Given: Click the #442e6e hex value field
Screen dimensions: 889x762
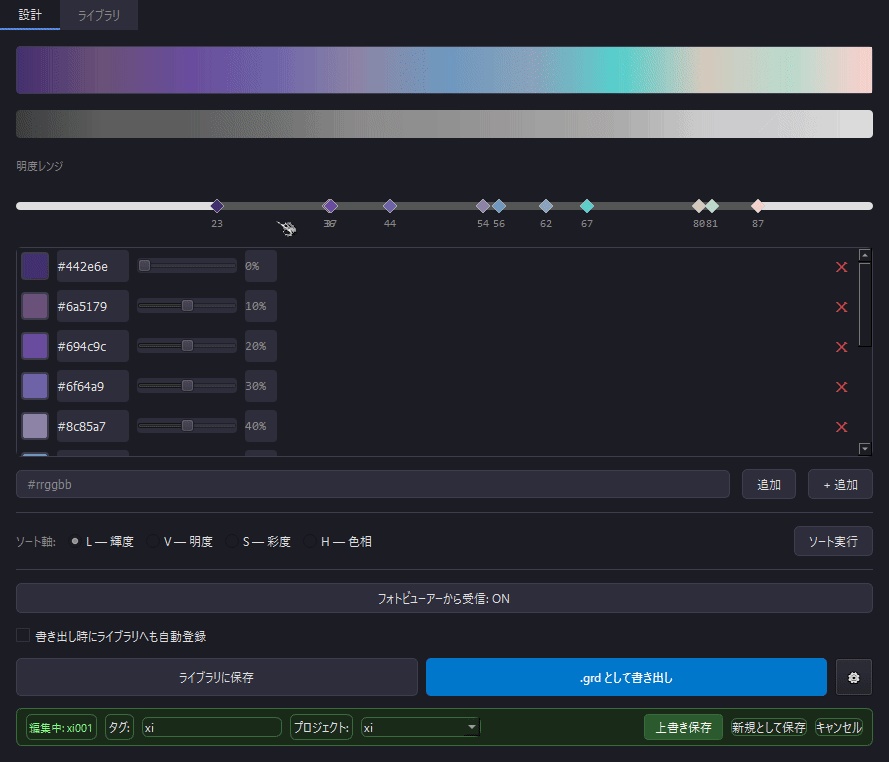Looking at the screenshot, I should [x=92, y=266].
